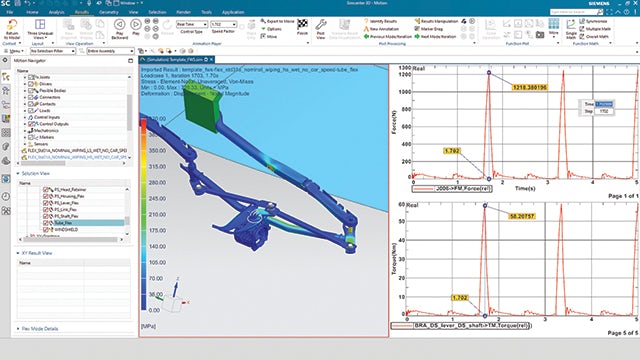Click Export to Movie

(x=278, y=21)
